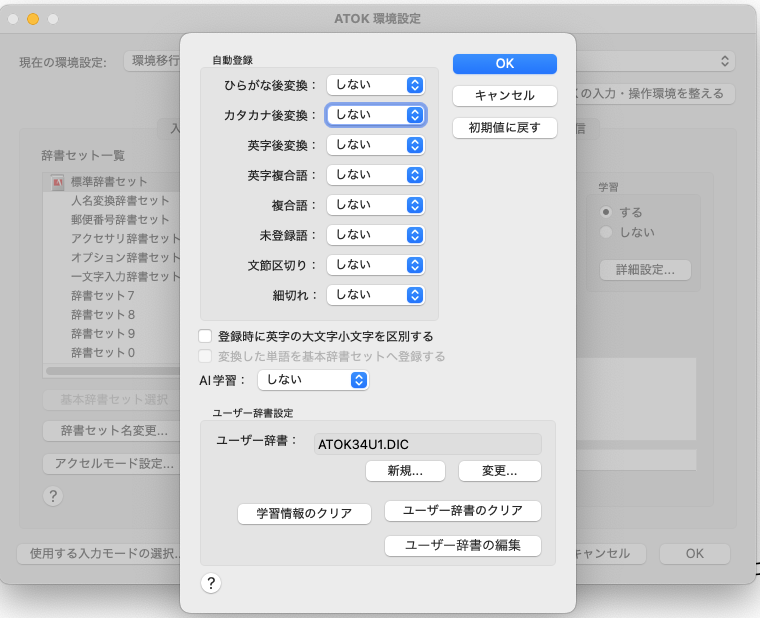
Task: Open ユーザー辞書の編集
Action: [x=462, y=545]
